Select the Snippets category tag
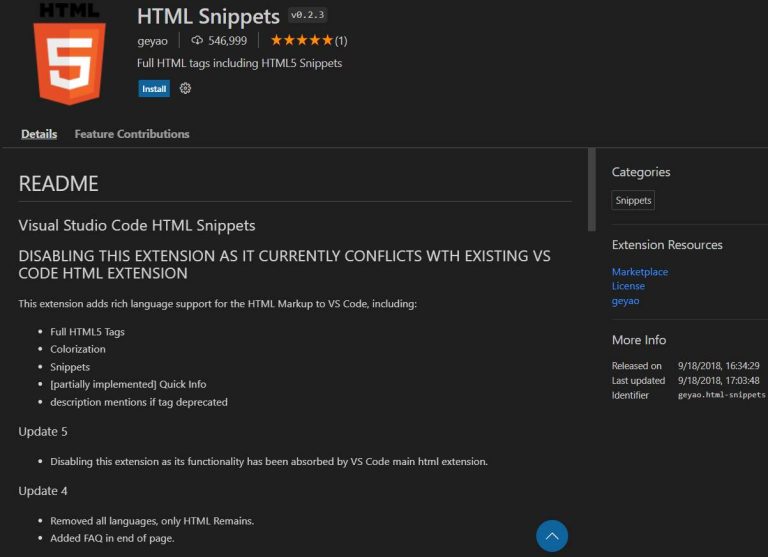The width and height of the screenshot is (768, 557). (x=633, y=201)
